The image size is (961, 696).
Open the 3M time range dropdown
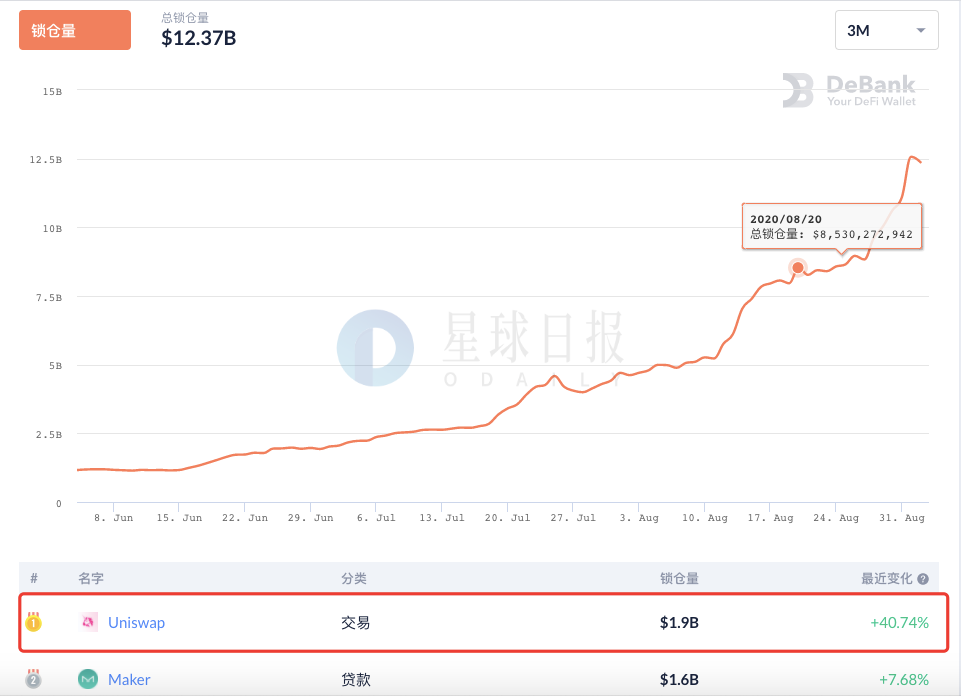[886, 30]
